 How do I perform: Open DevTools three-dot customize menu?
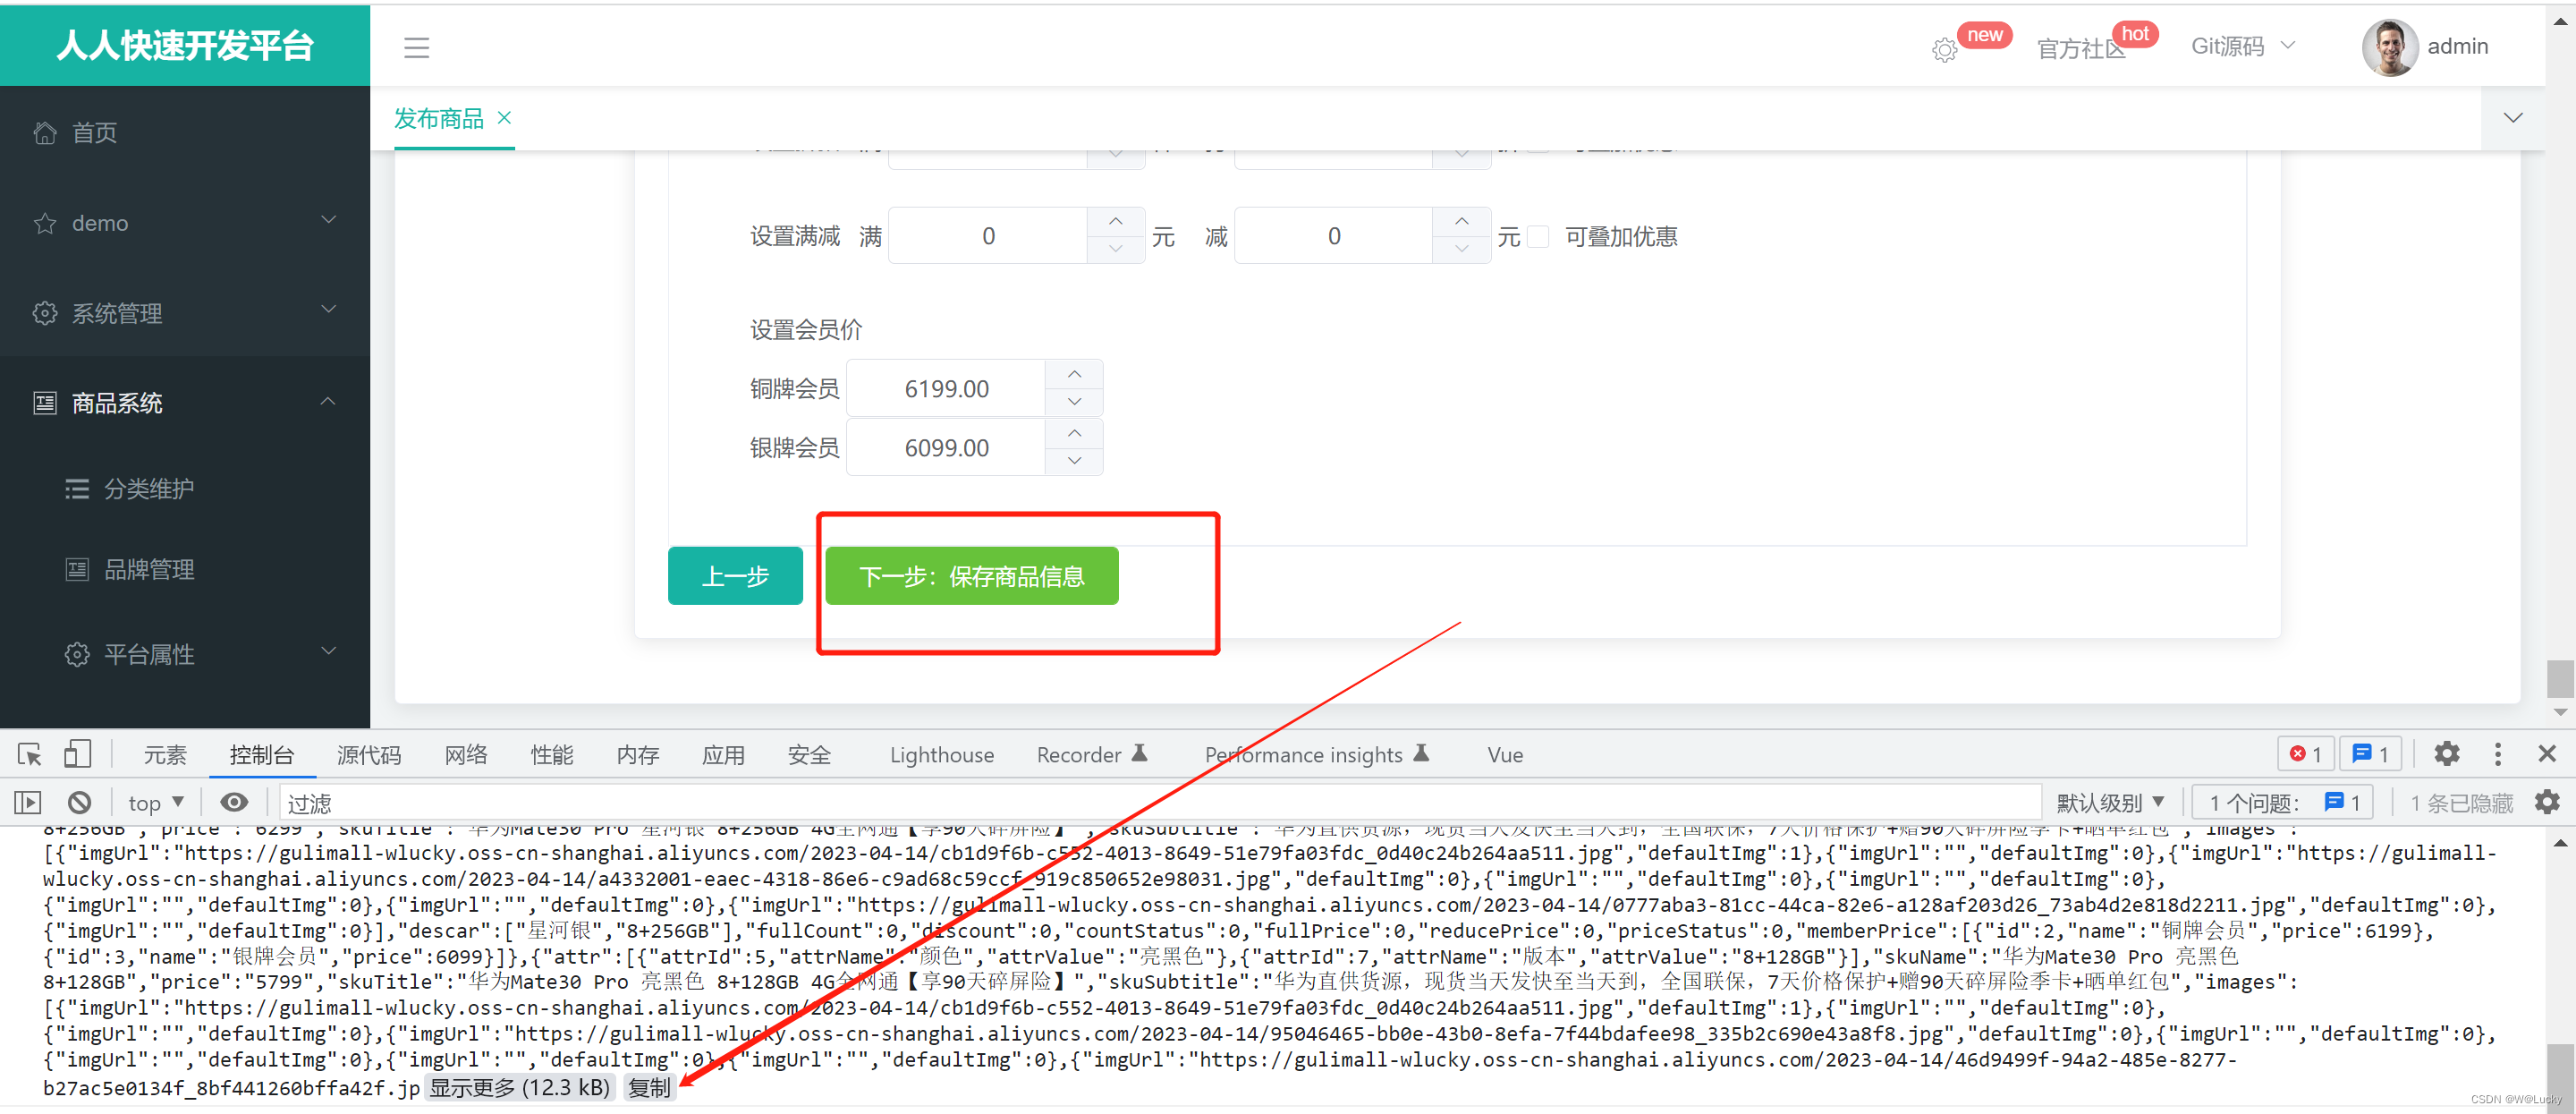[x=2497, y=754]
